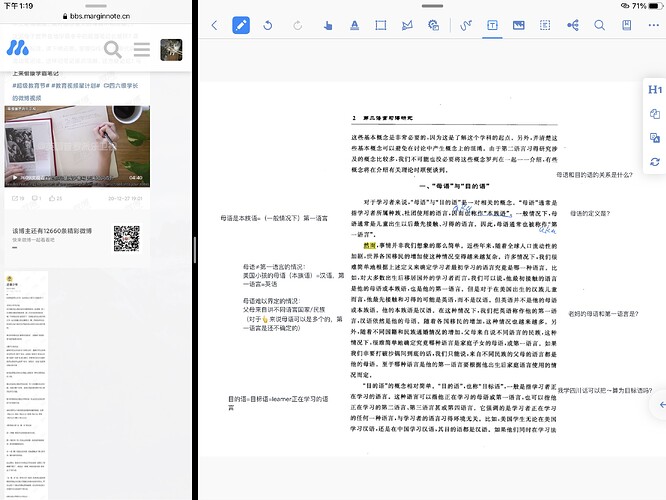
Task: Select margin question 老妈的母语和第一语言是?
Action: pos(603,314)
